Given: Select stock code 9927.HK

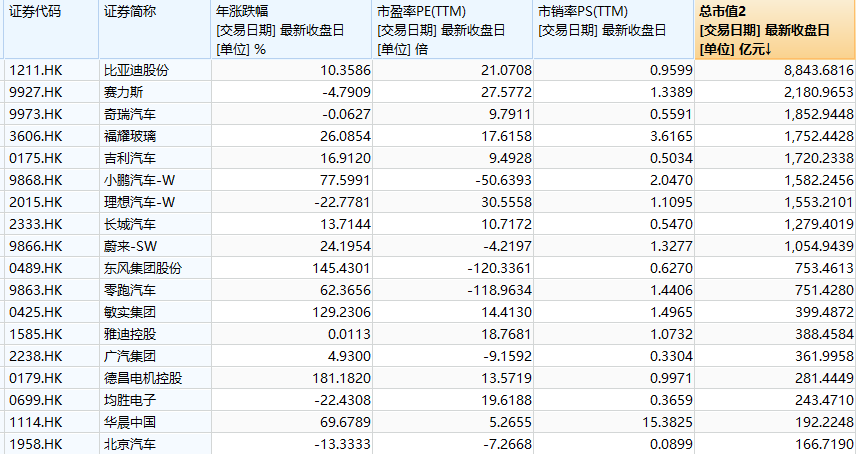Looking at the screenshot, I should click(x=36, y=92).
